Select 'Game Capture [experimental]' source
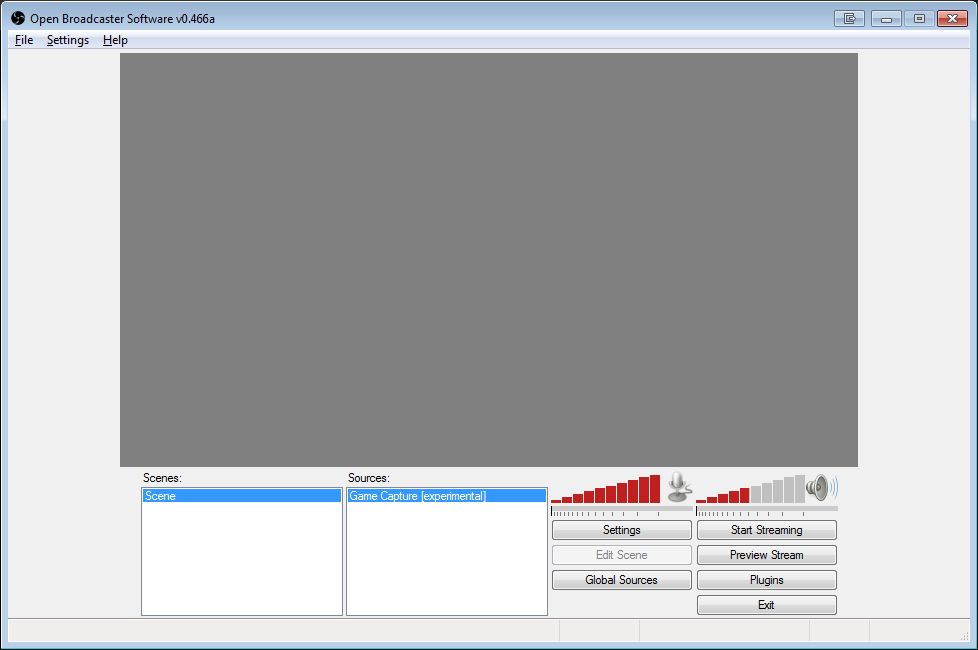Viewport: 978px width, 650px height. (447, 496)
